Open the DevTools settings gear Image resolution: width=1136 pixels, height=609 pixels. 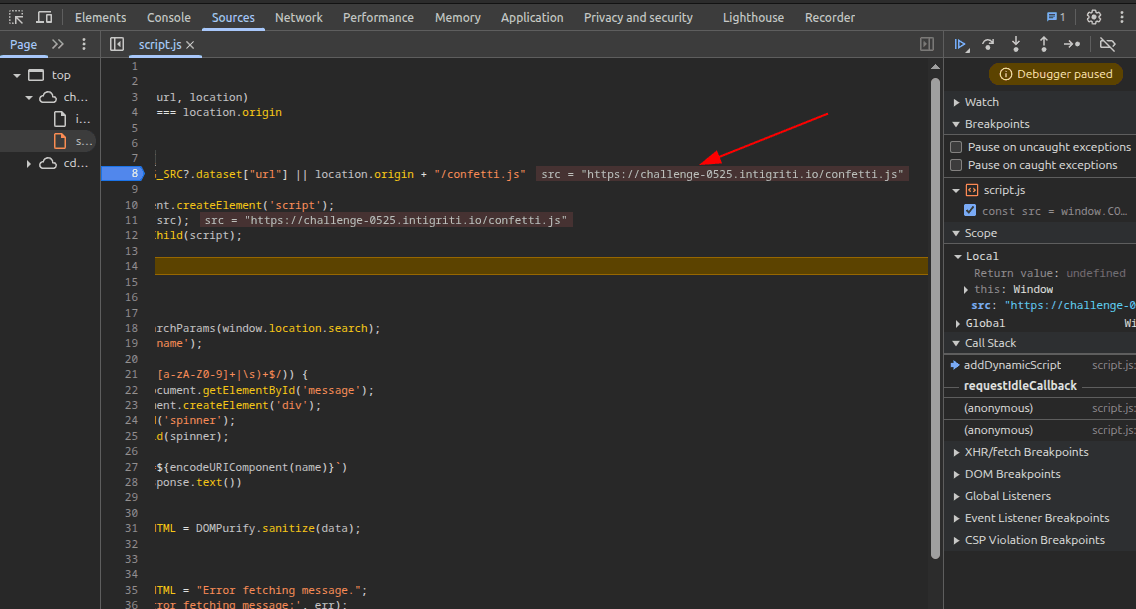pos(1094,17)
